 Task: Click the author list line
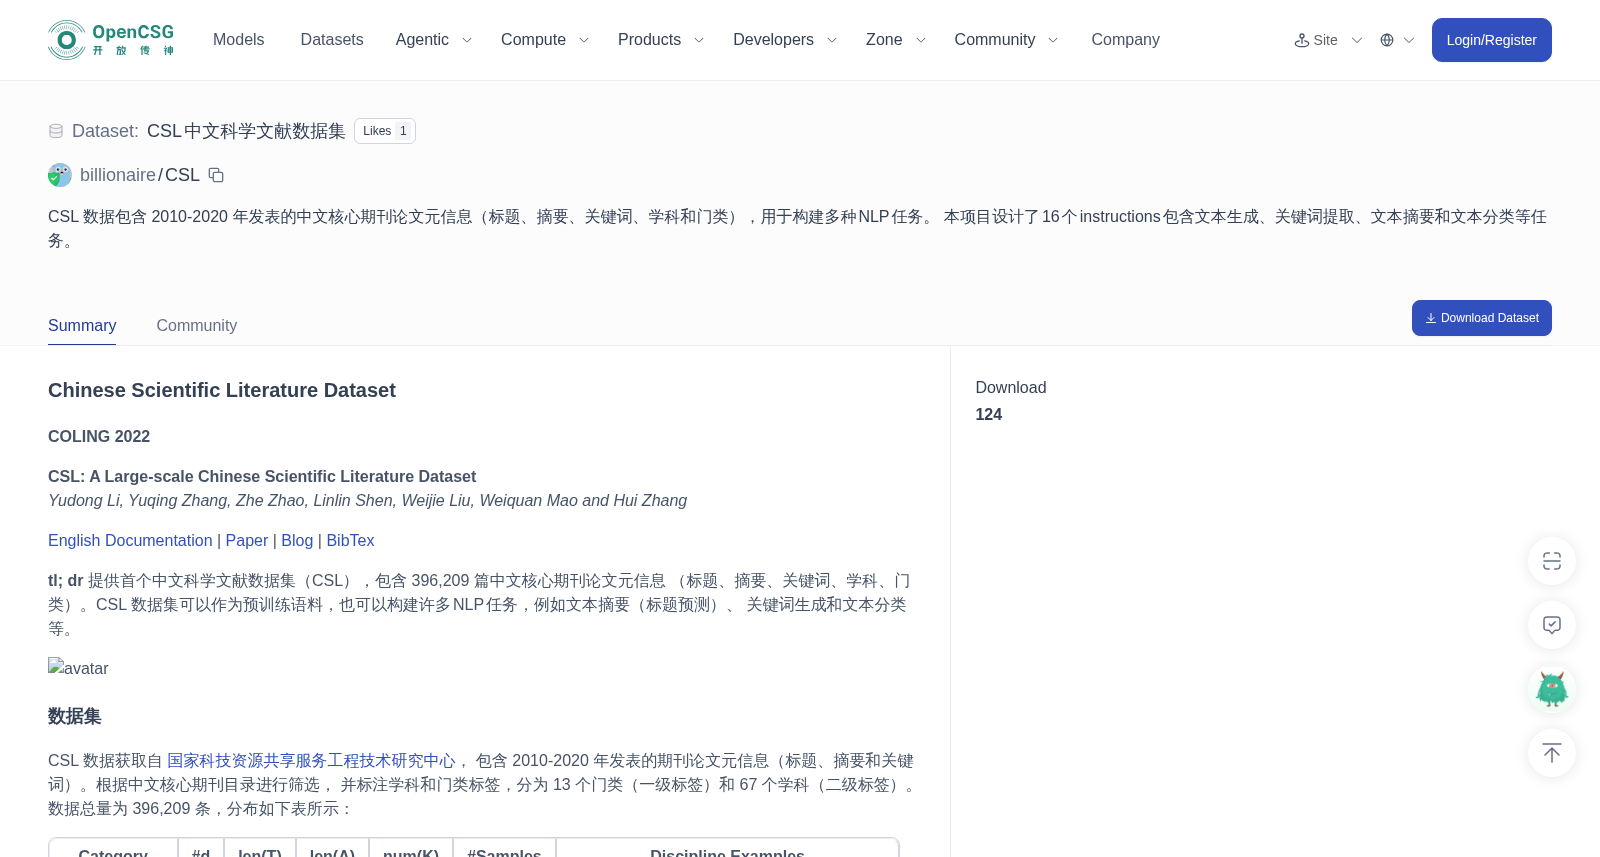point(367,501)
